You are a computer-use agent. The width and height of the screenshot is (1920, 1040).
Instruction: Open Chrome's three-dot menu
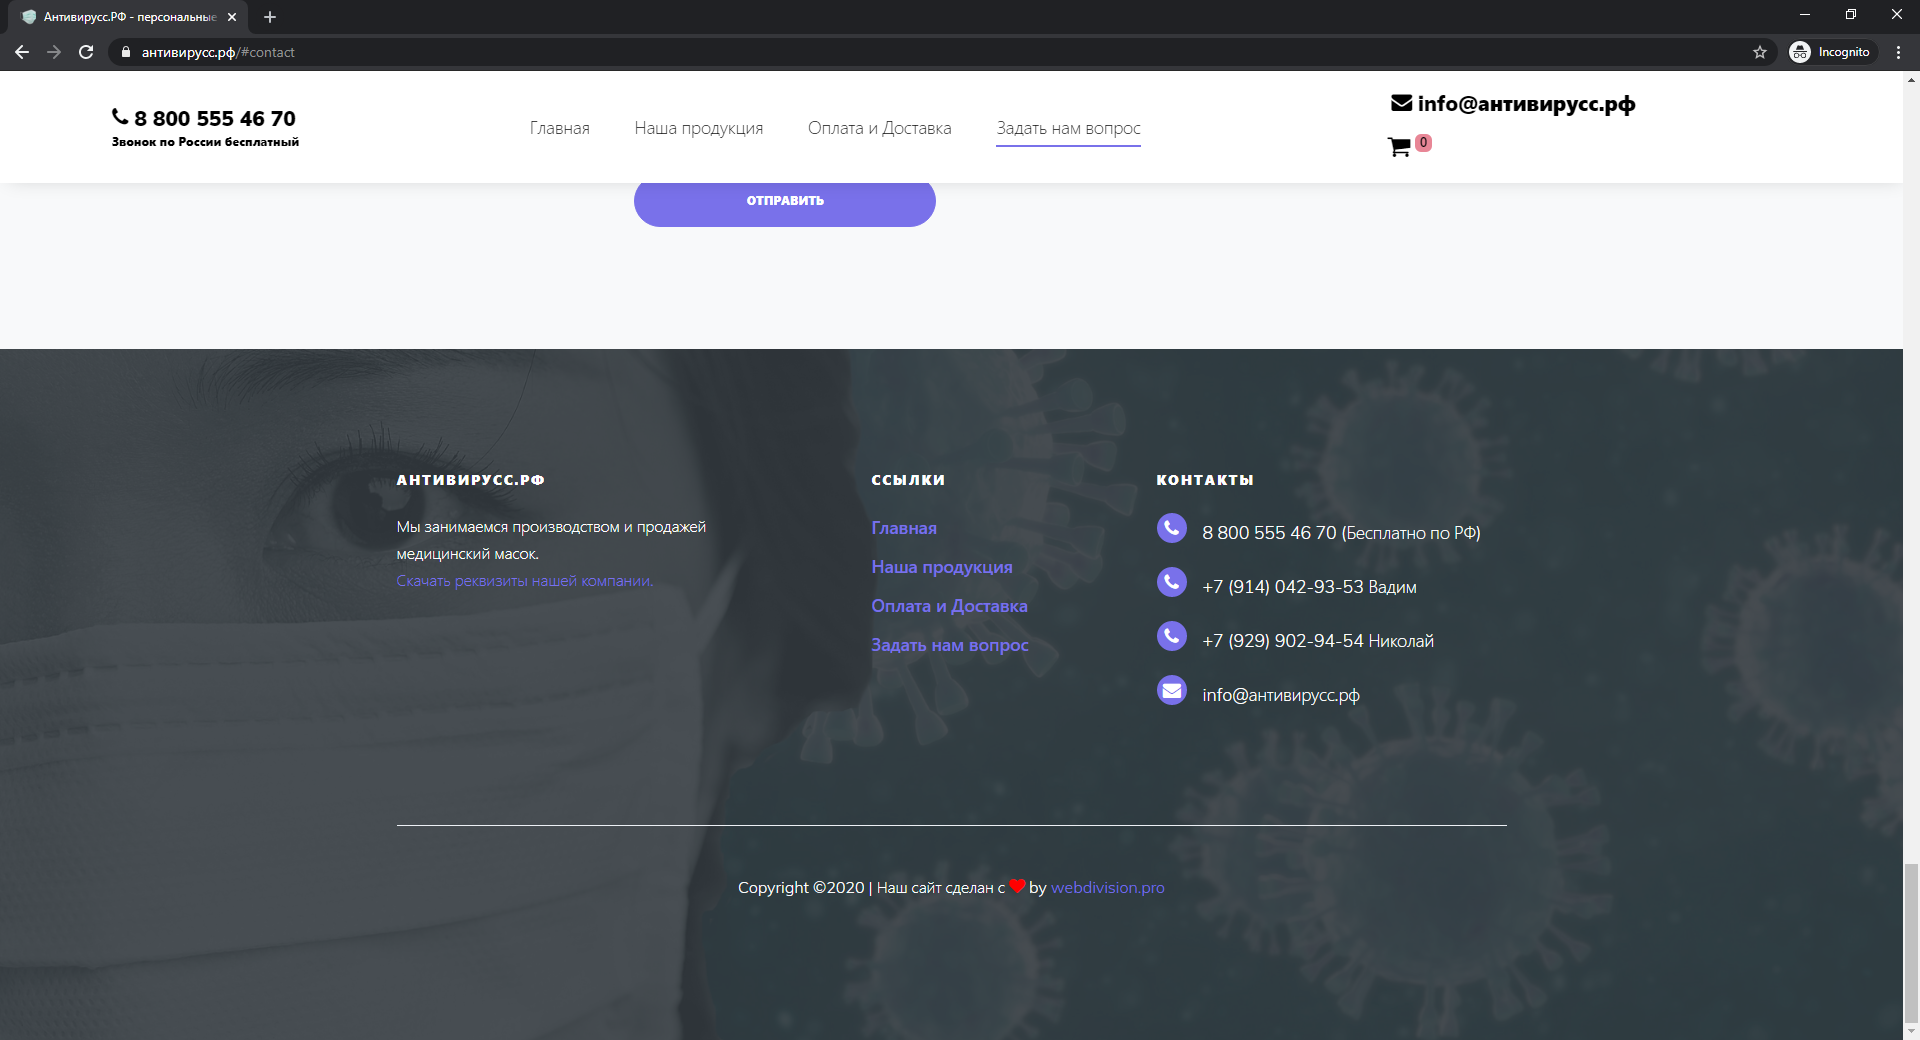tap(1898, 52)
